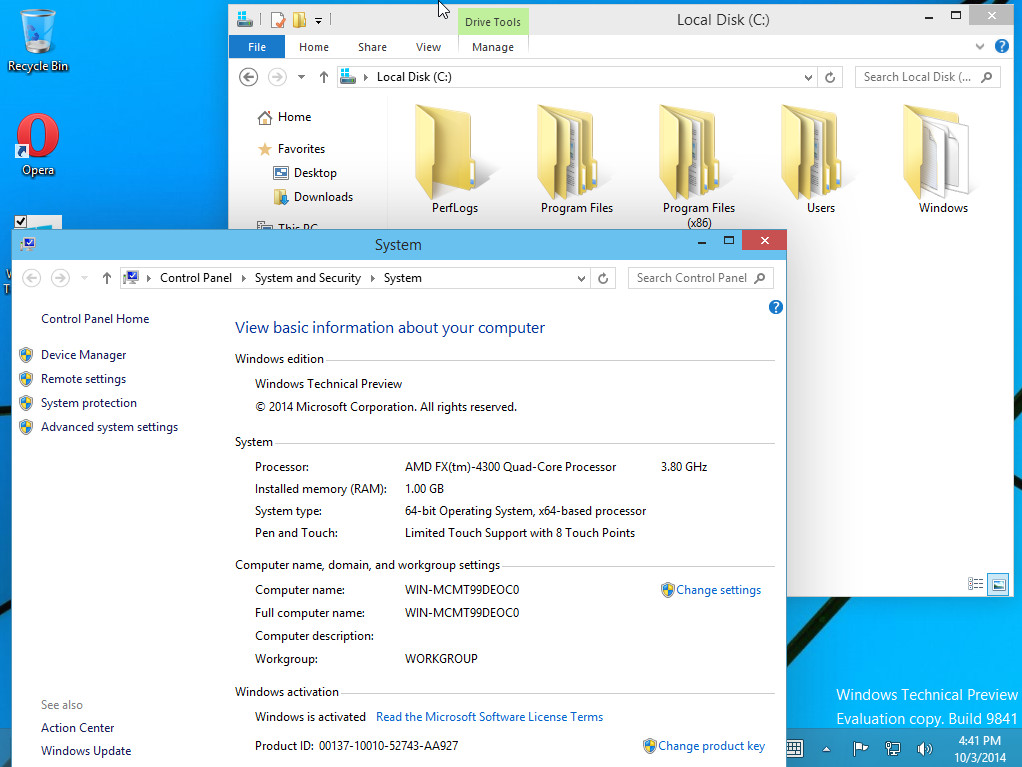This screenshot has width=1022, height=767.
Task: Refresh the Local Disk (C:) window
Action: click(x=830, y=78)
